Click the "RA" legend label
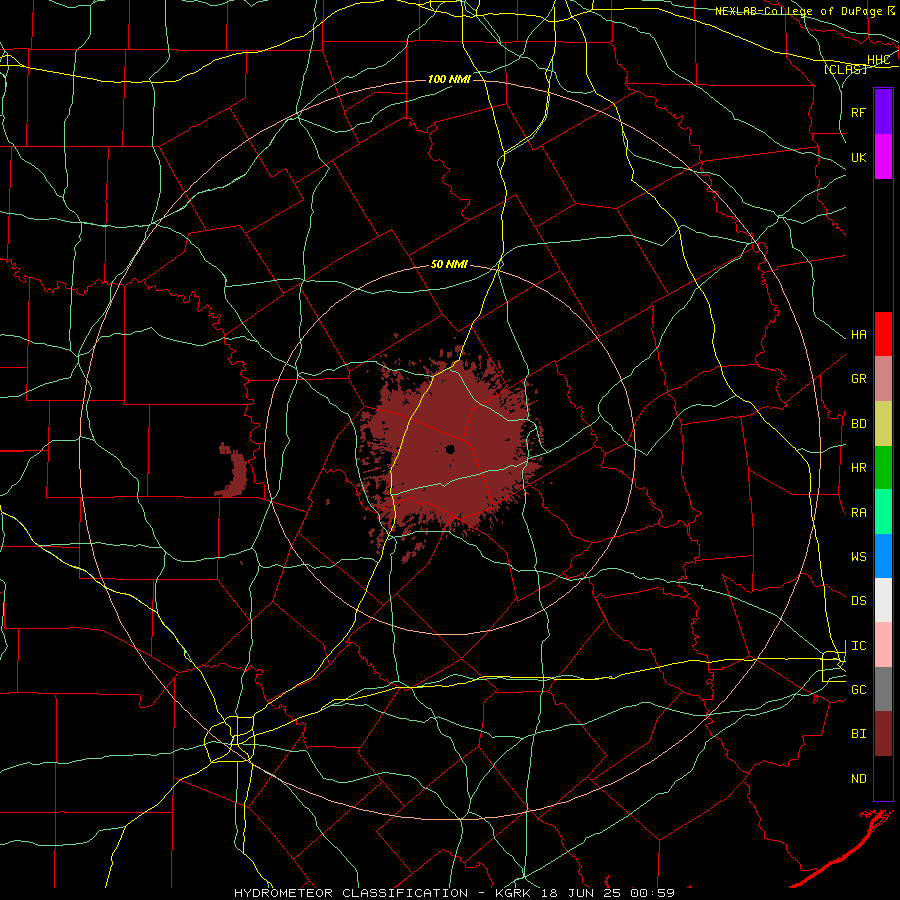This screenshot has height=900, width=900. click(859, 512)
